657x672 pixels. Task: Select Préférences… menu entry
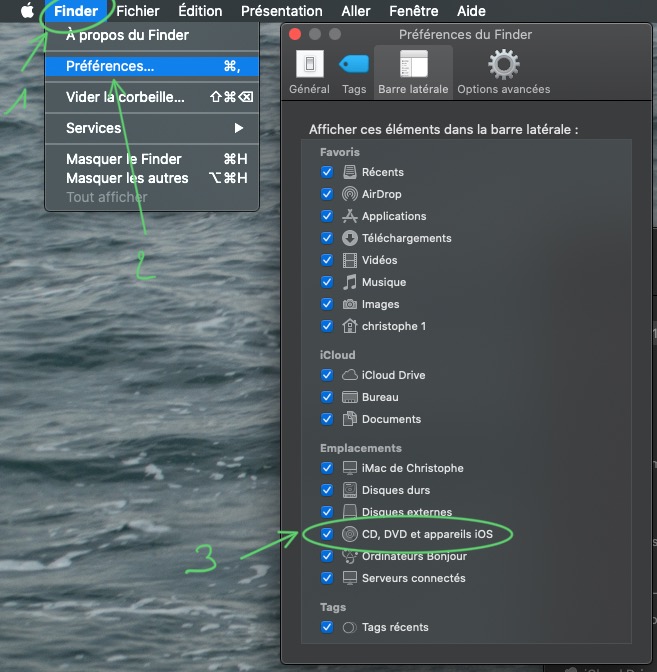tap(152, 66)
